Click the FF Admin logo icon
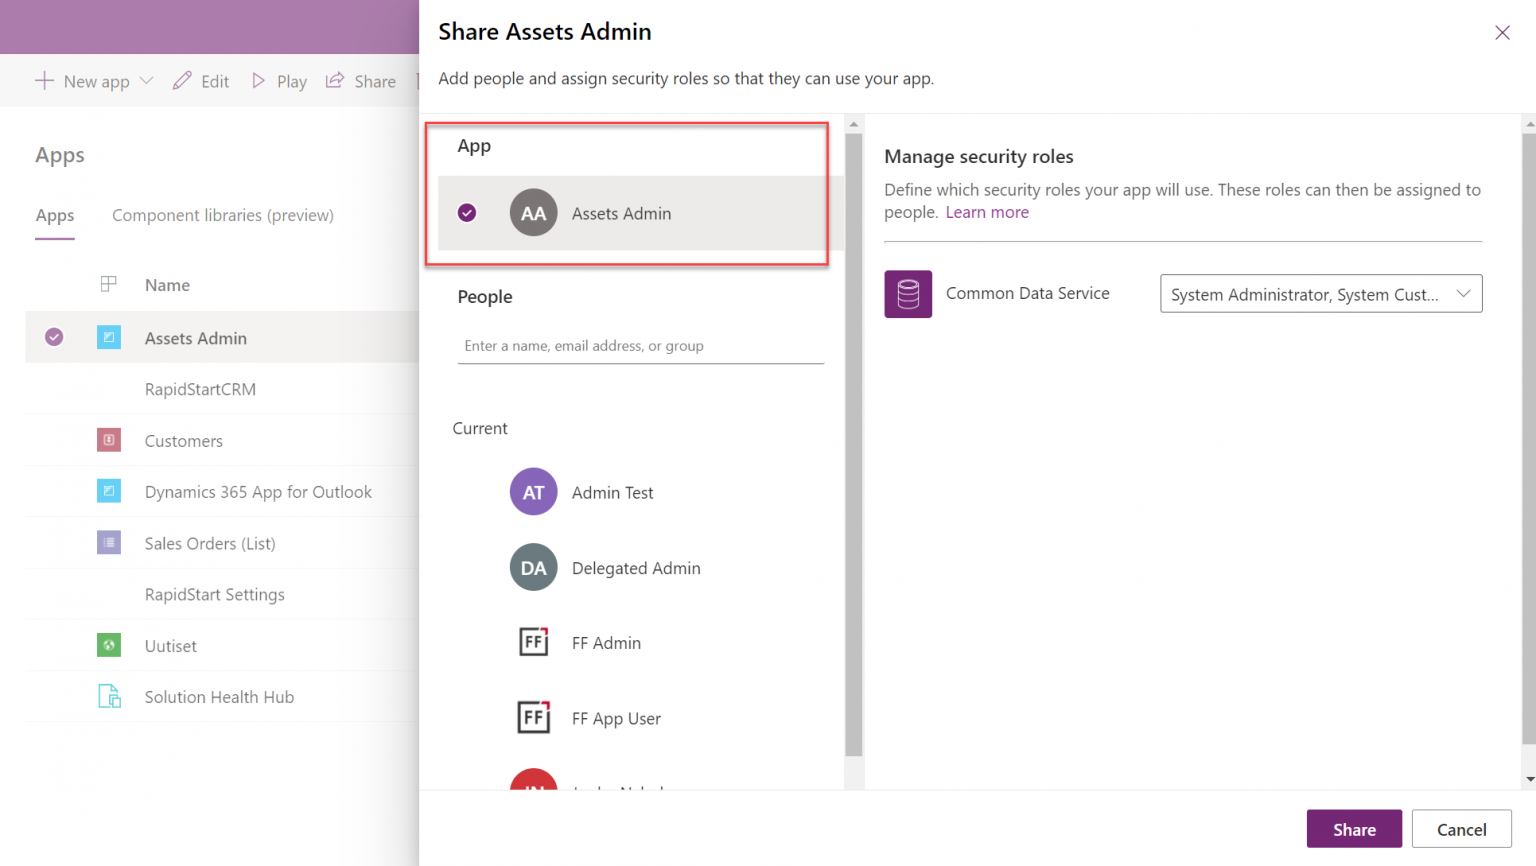 pyautogui.click(x=533, y=642)
